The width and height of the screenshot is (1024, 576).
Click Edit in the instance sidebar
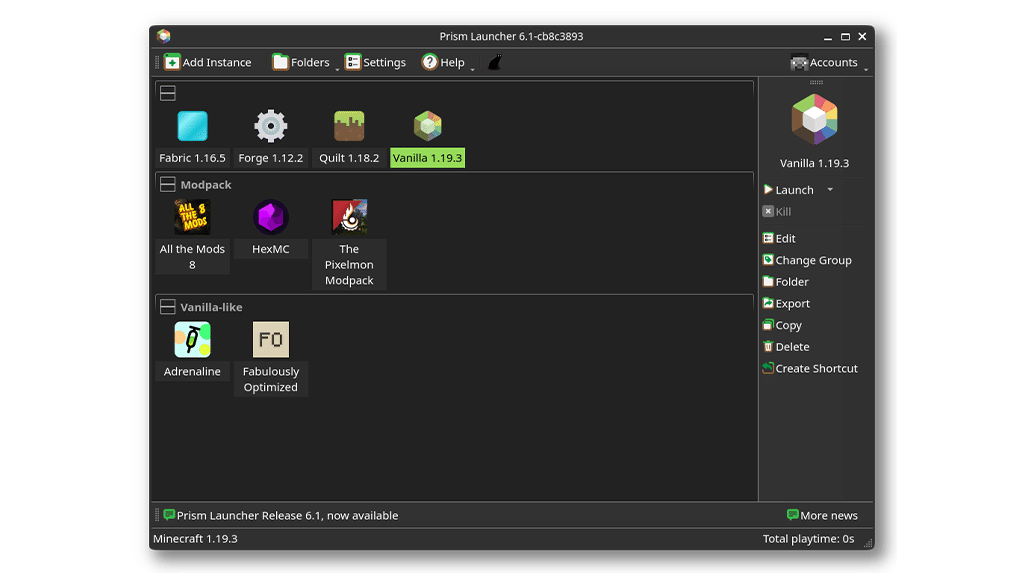tap(778, 238)
